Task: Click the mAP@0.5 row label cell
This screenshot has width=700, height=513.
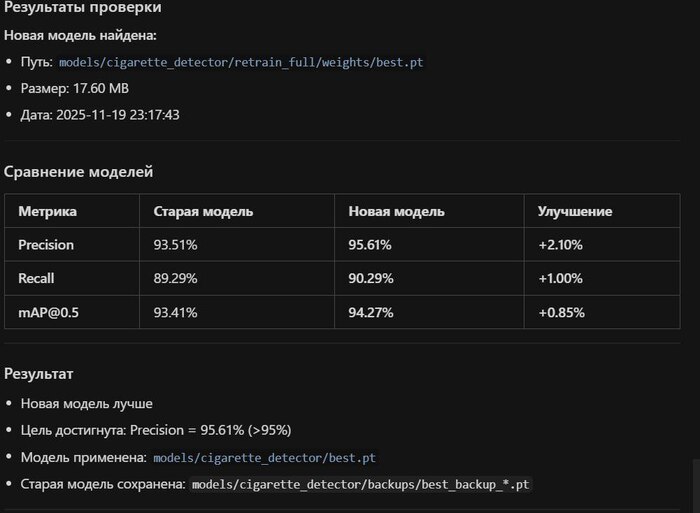Action: (x=48, y=312)
